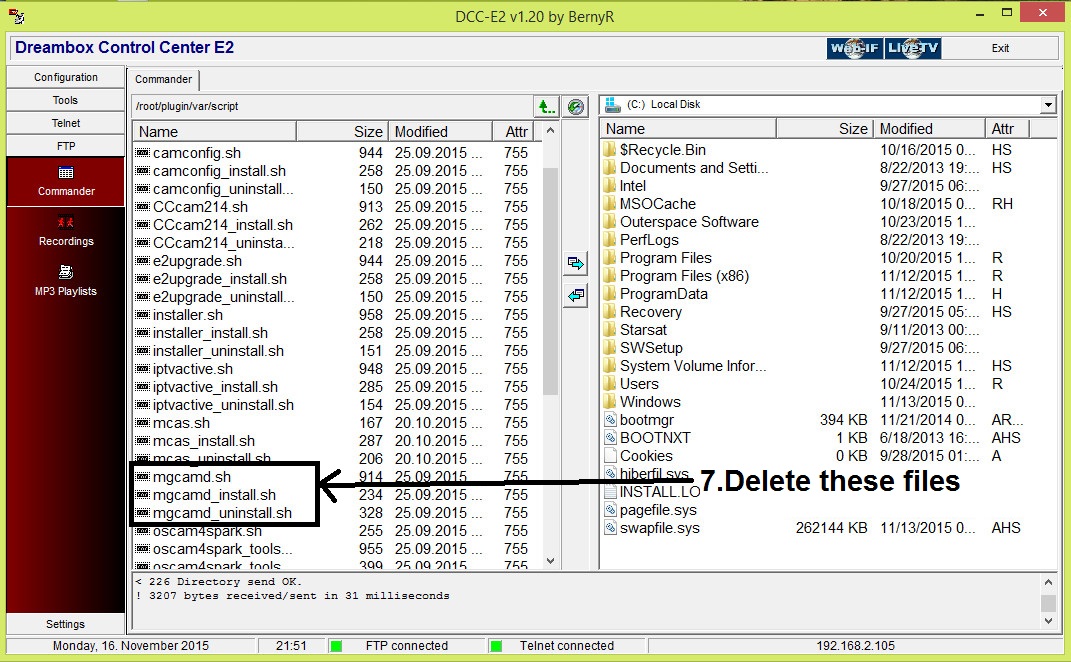This screenshot has width=1071, height=662.
Task: Select the BOOTNXT file icon
Action: [x=611, y=438]
